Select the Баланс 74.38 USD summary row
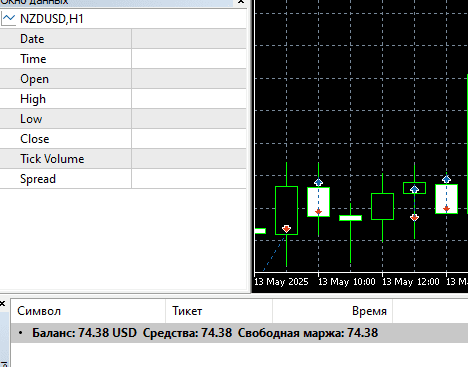Image resolution: width=468 pixels, height=367 pixels. point(239,333)
